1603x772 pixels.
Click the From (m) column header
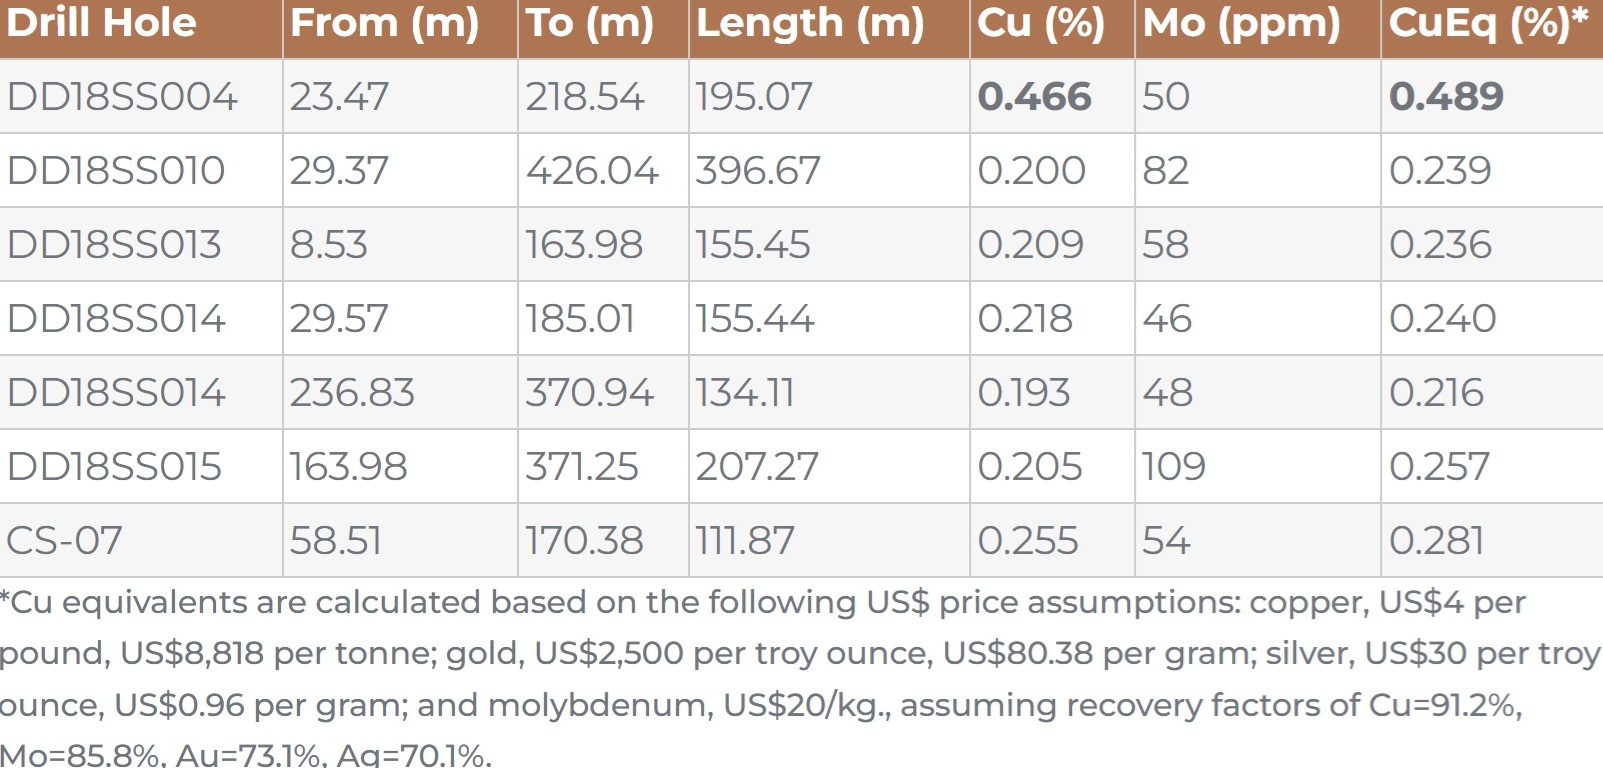384,23
